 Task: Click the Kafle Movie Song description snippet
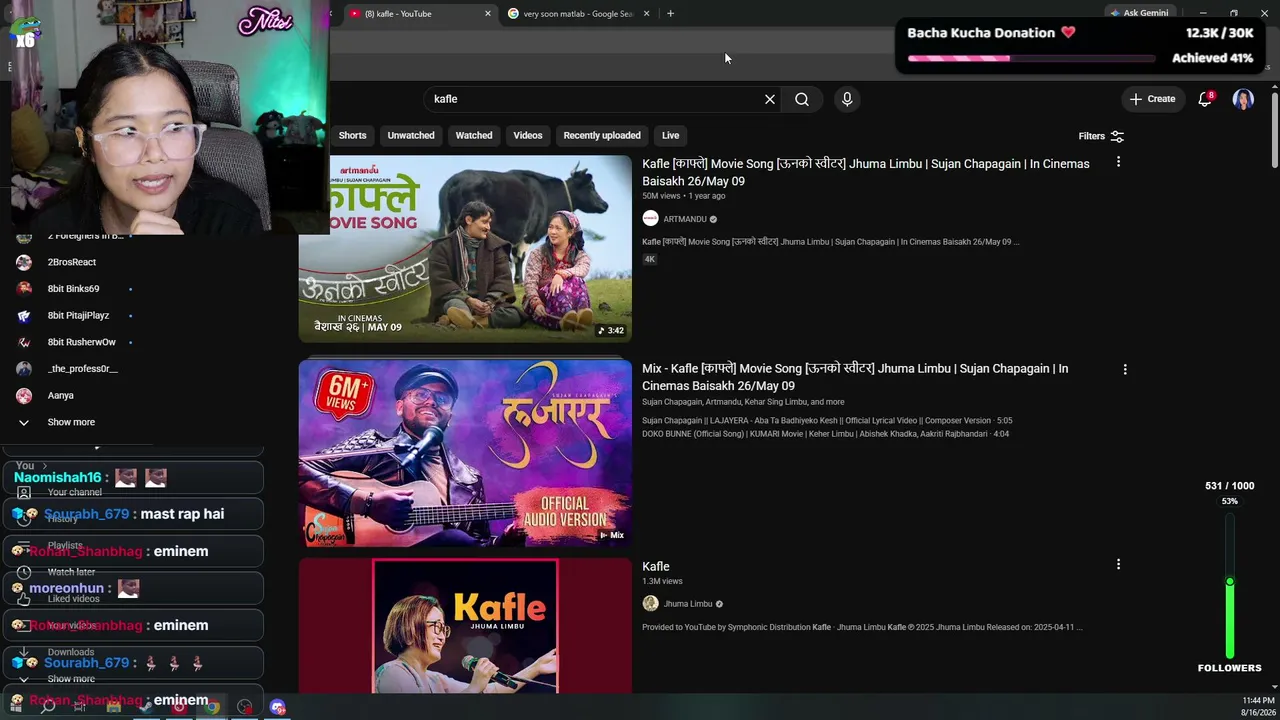coord(830,242)
